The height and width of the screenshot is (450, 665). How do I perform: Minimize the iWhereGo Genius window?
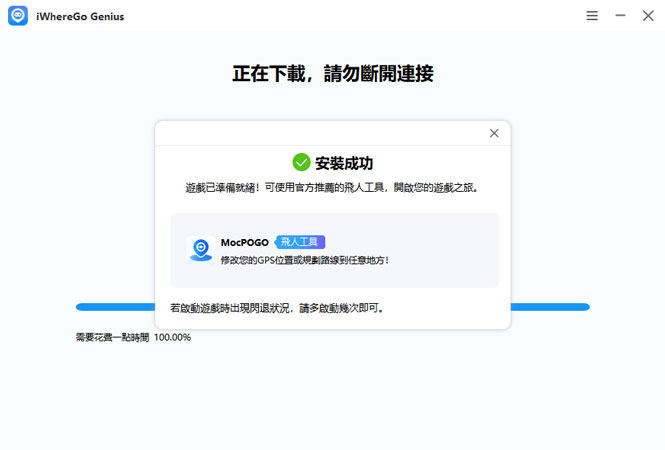point(620,16)
